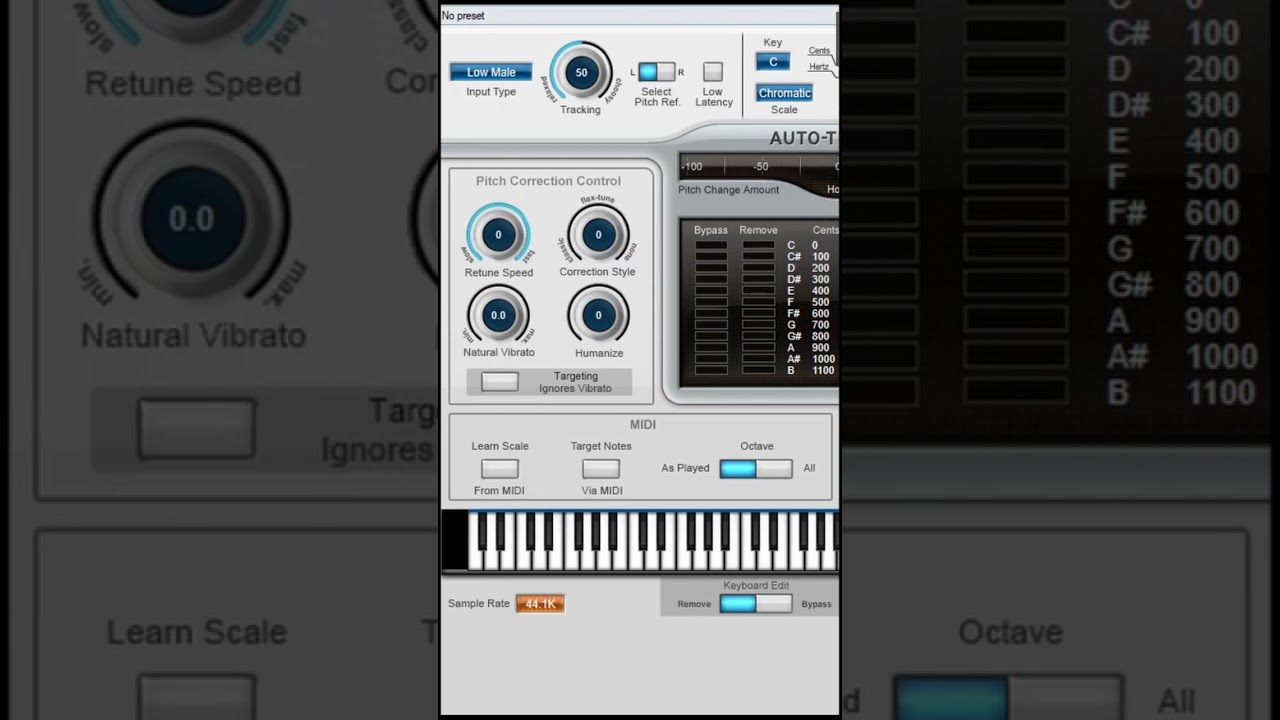Click the Natural Vibrato knob
Screen dimensions: 1280x720
point(498,315)
